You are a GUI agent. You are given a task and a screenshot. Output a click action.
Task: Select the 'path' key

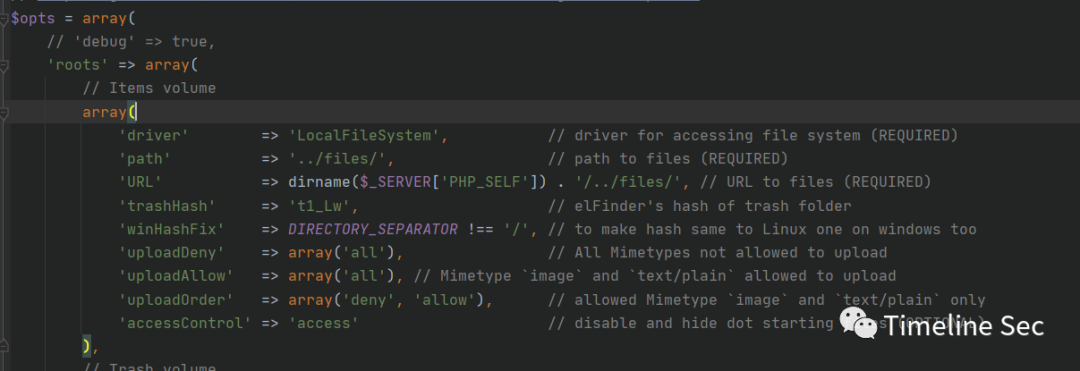pyautogui.click(x=145, y=159)
